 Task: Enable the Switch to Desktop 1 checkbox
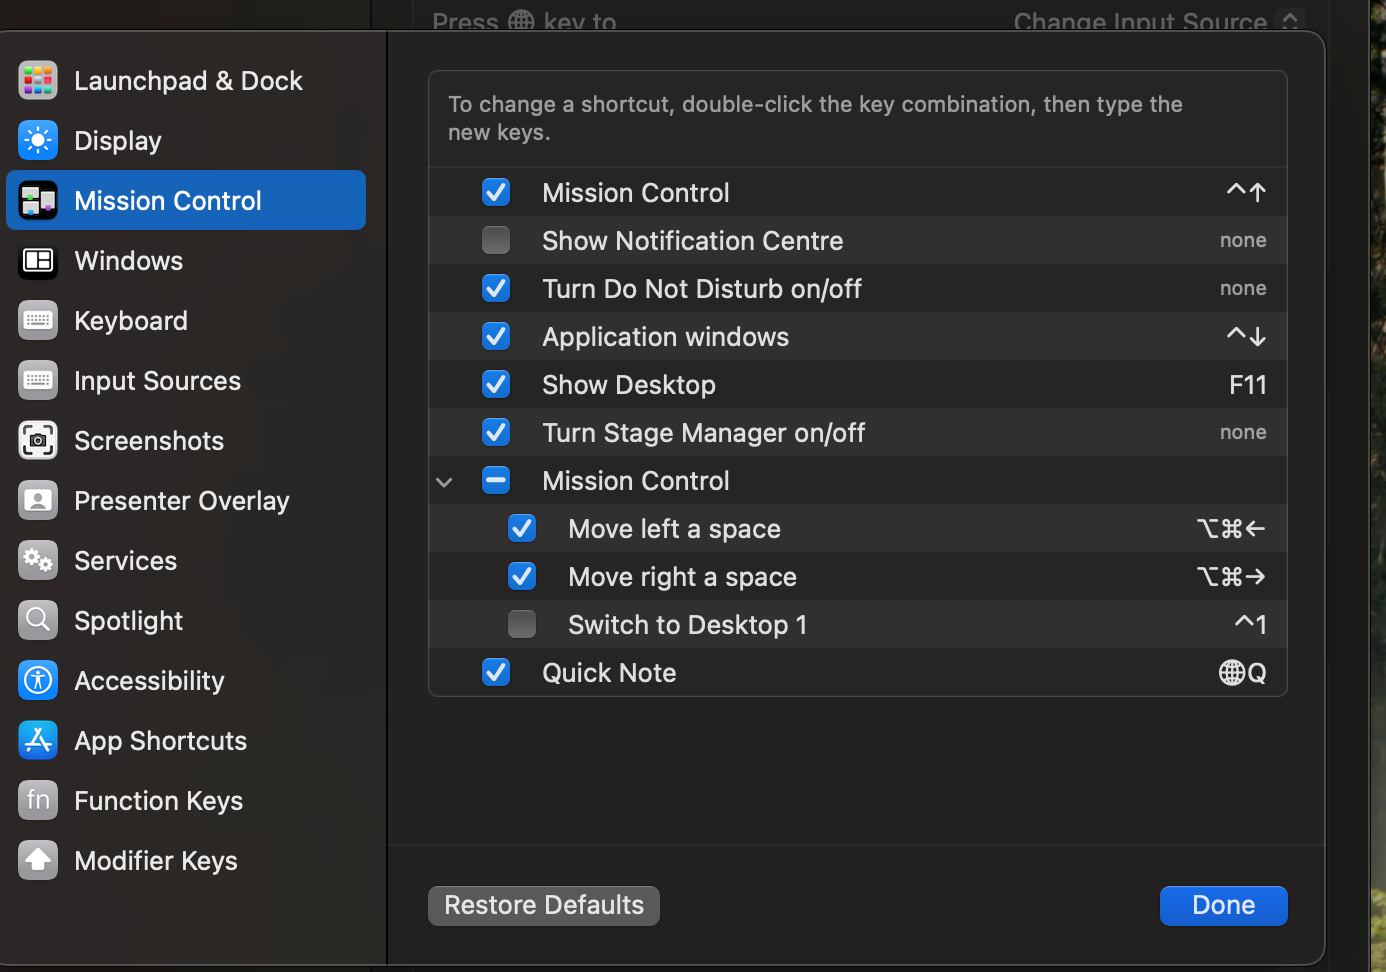click(522, 625)
